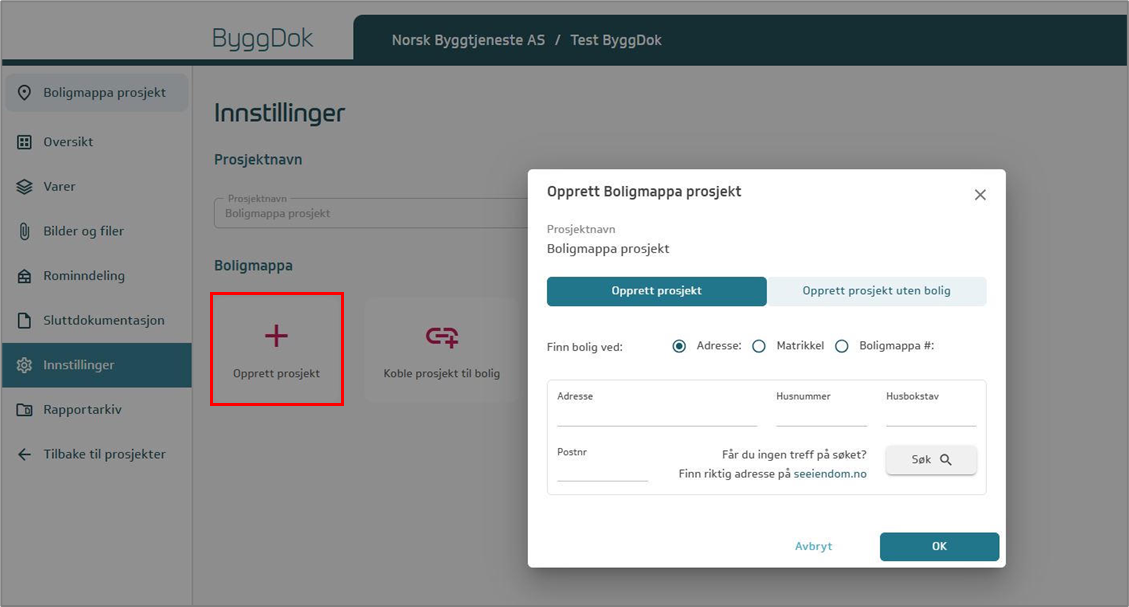The image size is (1129, 607).
Task: Open Sluttdokumentasjon via its document icon
Action: 25,321
